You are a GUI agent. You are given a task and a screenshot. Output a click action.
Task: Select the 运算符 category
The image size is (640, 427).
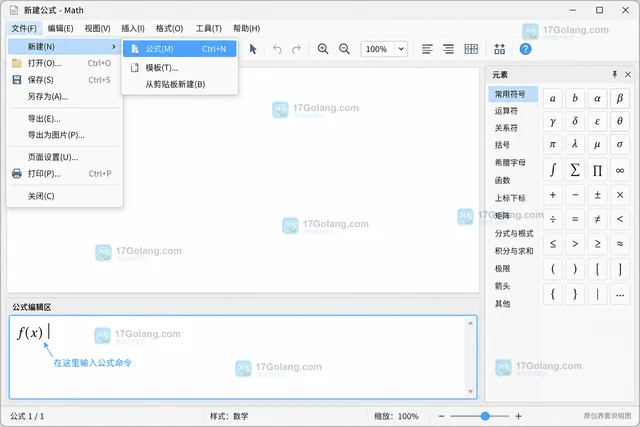[506, 111]
